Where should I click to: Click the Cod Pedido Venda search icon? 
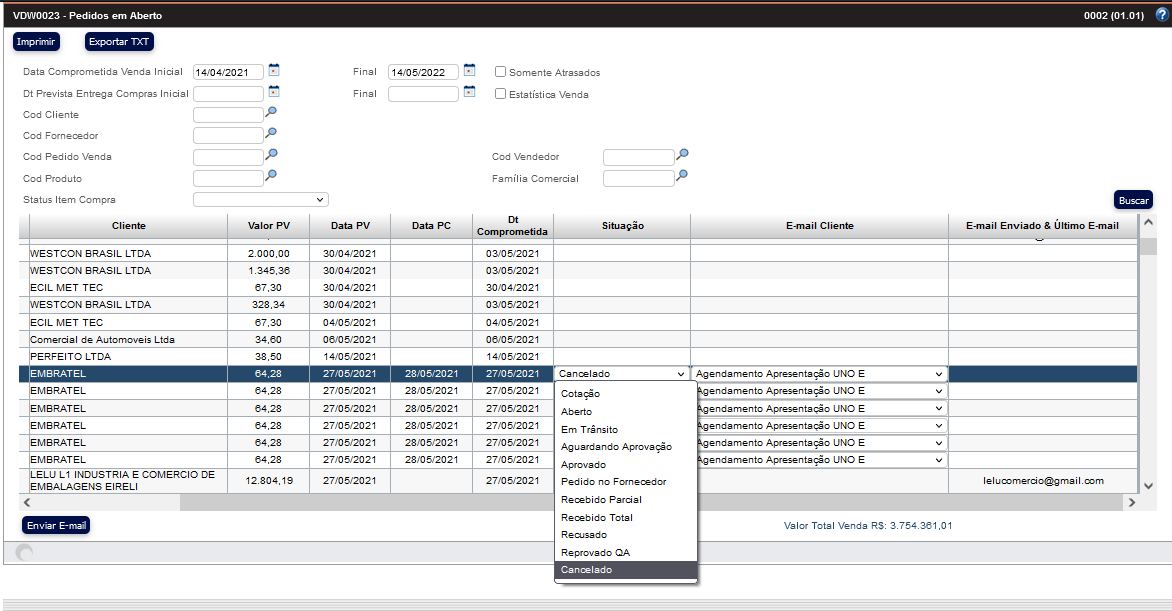click(270, 155)
